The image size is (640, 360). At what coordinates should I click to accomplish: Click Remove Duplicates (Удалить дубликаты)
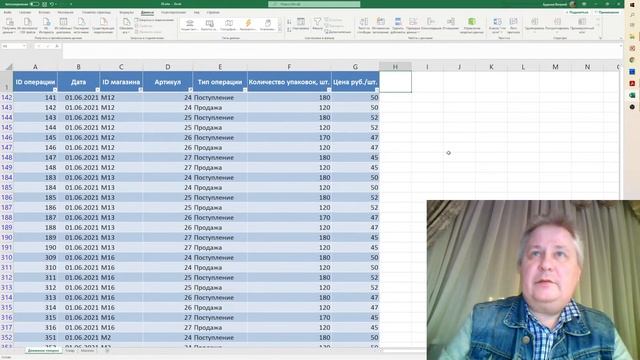point(398,25)
